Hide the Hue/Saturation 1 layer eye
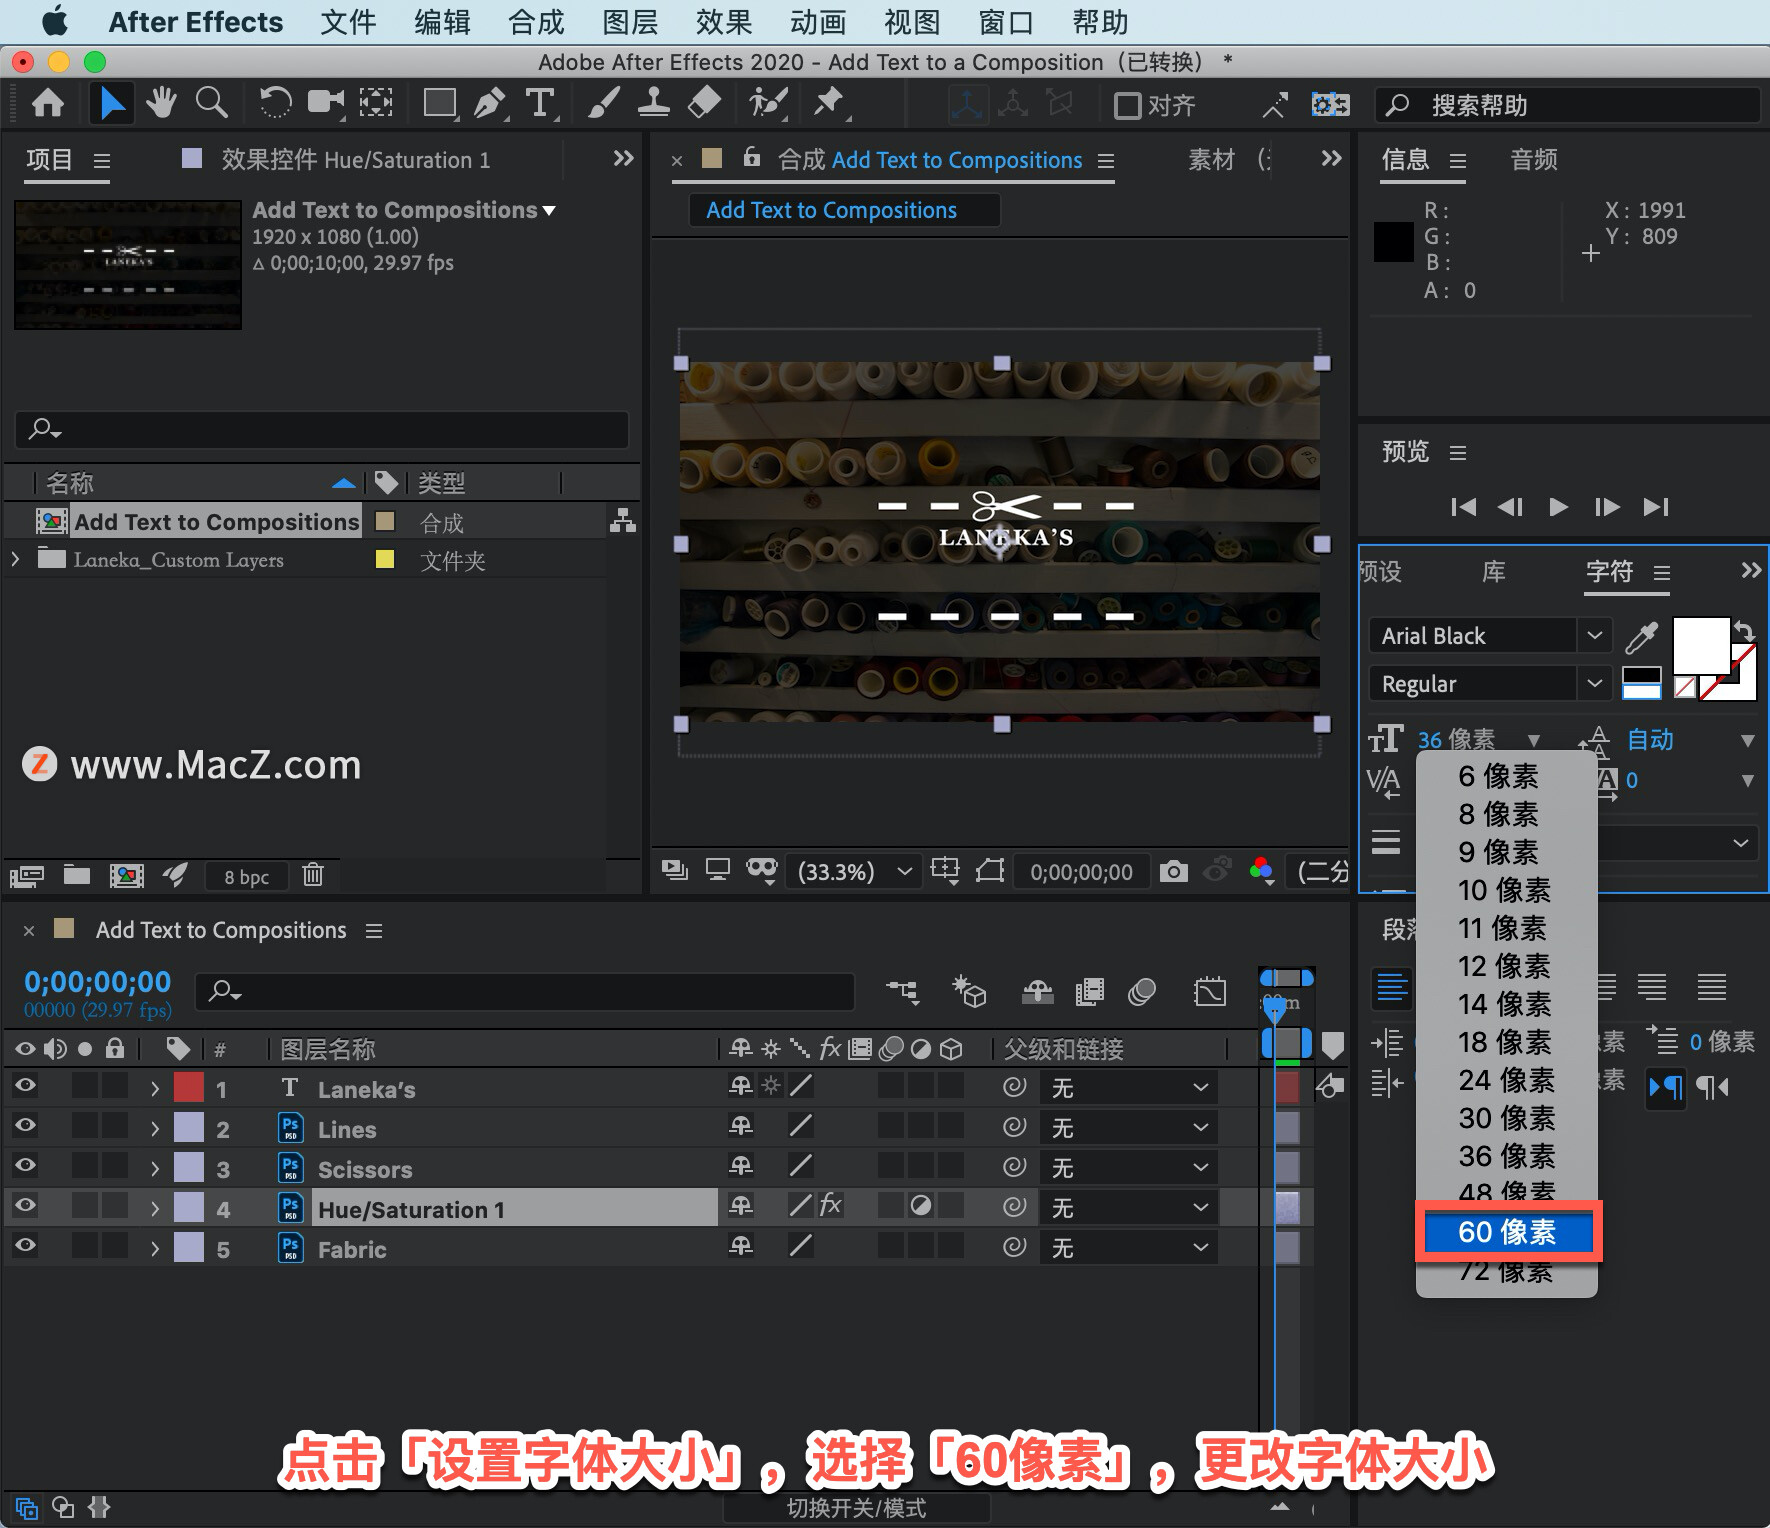The width and height of the screenshot is (1770, 1528). click(25, 1206)
